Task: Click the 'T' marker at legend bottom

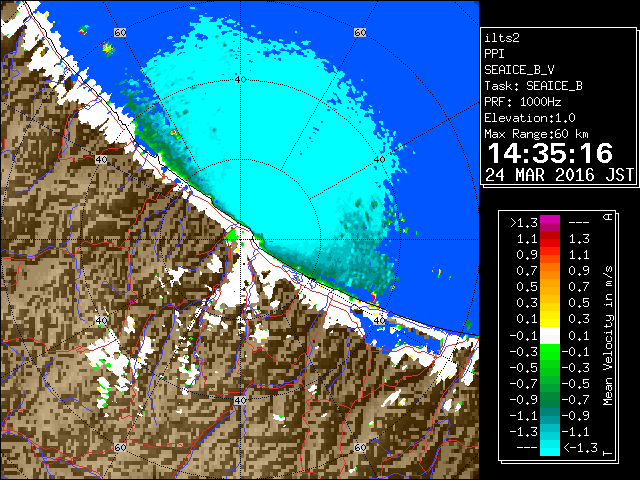Action: pyautogui.click(x=609, y=453)
